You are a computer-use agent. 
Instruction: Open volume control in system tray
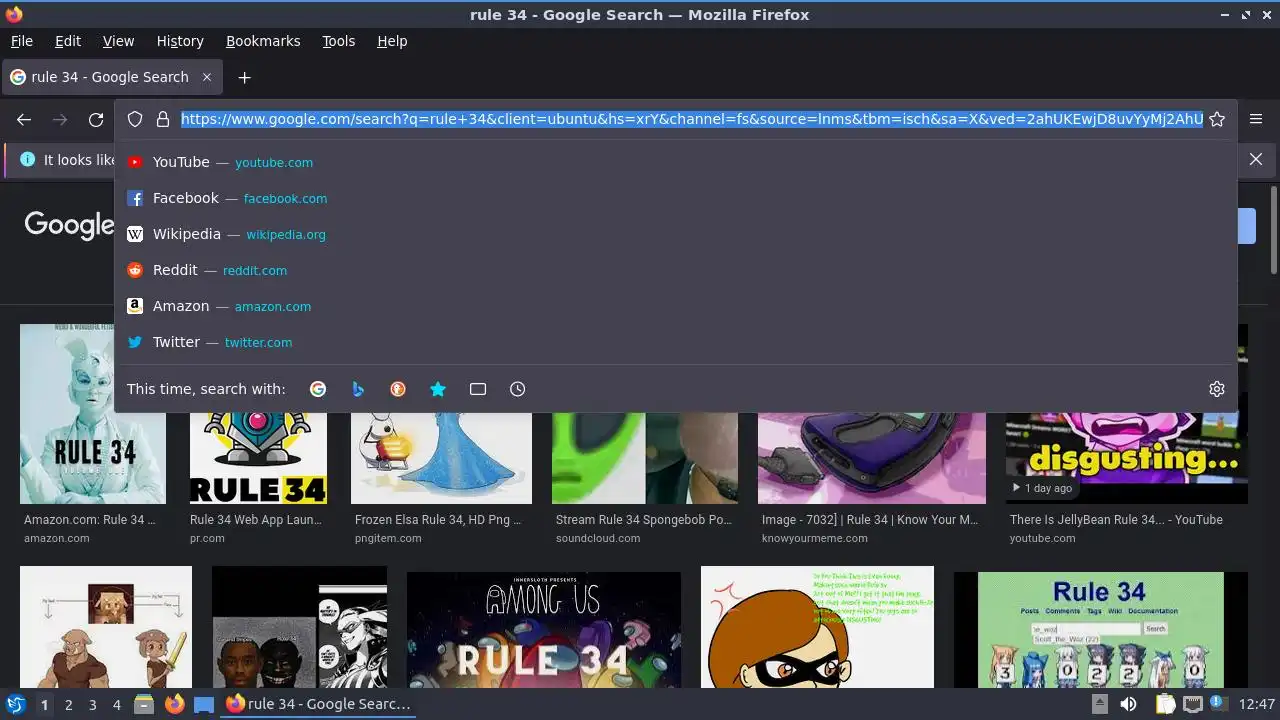[x=1128, y=704]
